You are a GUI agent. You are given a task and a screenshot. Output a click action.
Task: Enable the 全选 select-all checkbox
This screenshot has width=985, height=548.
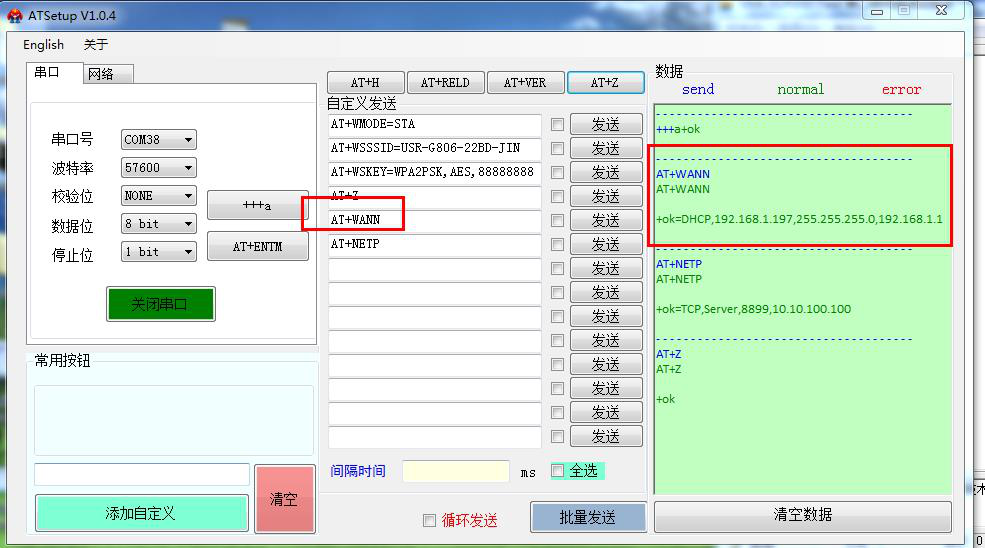558,471
